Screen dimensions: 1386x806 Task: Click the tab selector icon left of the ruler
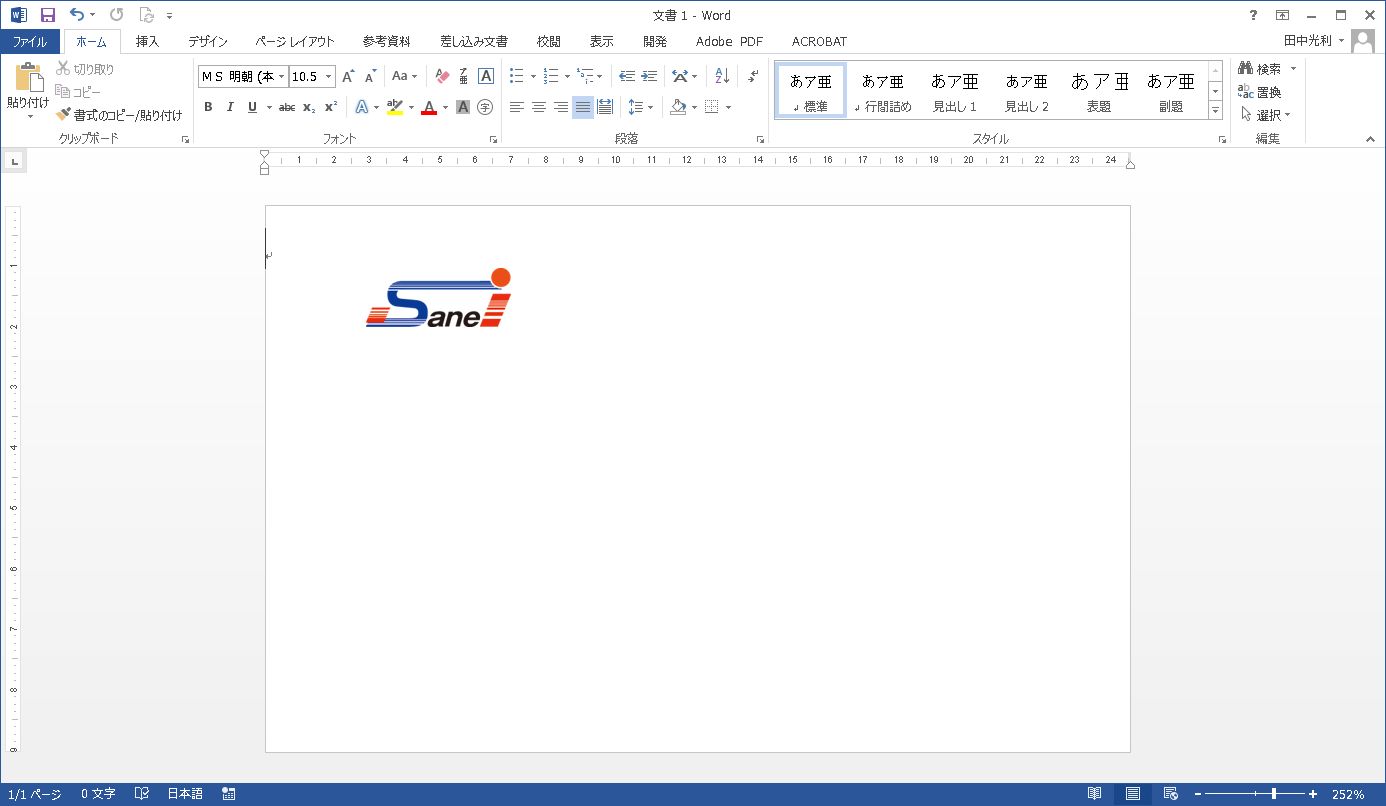(x=15, y=160)
